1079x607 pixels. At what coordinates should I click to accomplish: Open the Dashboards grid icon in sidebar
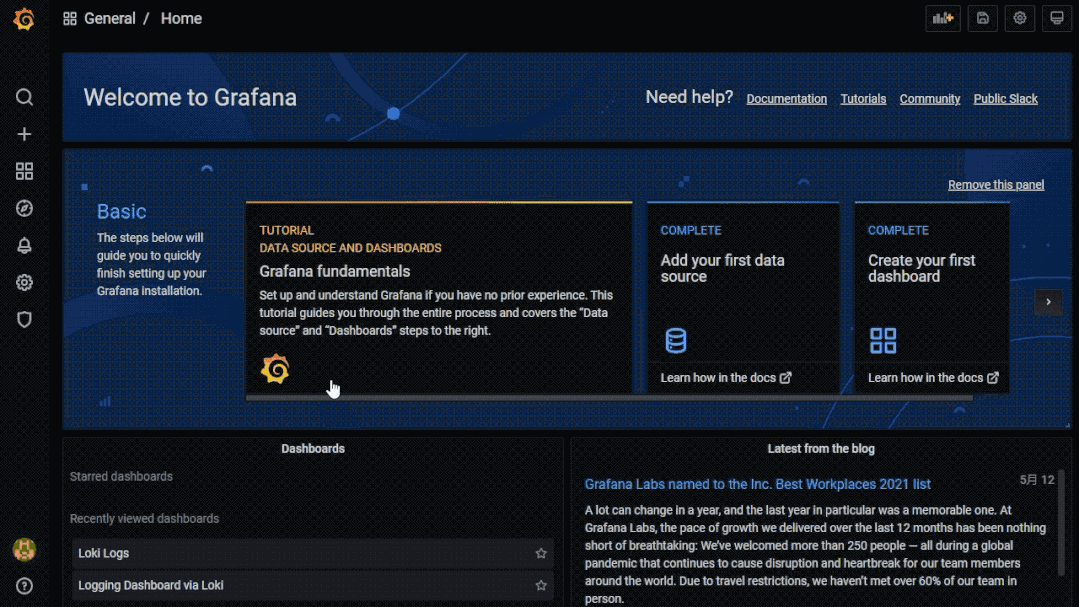coord(24,171)
